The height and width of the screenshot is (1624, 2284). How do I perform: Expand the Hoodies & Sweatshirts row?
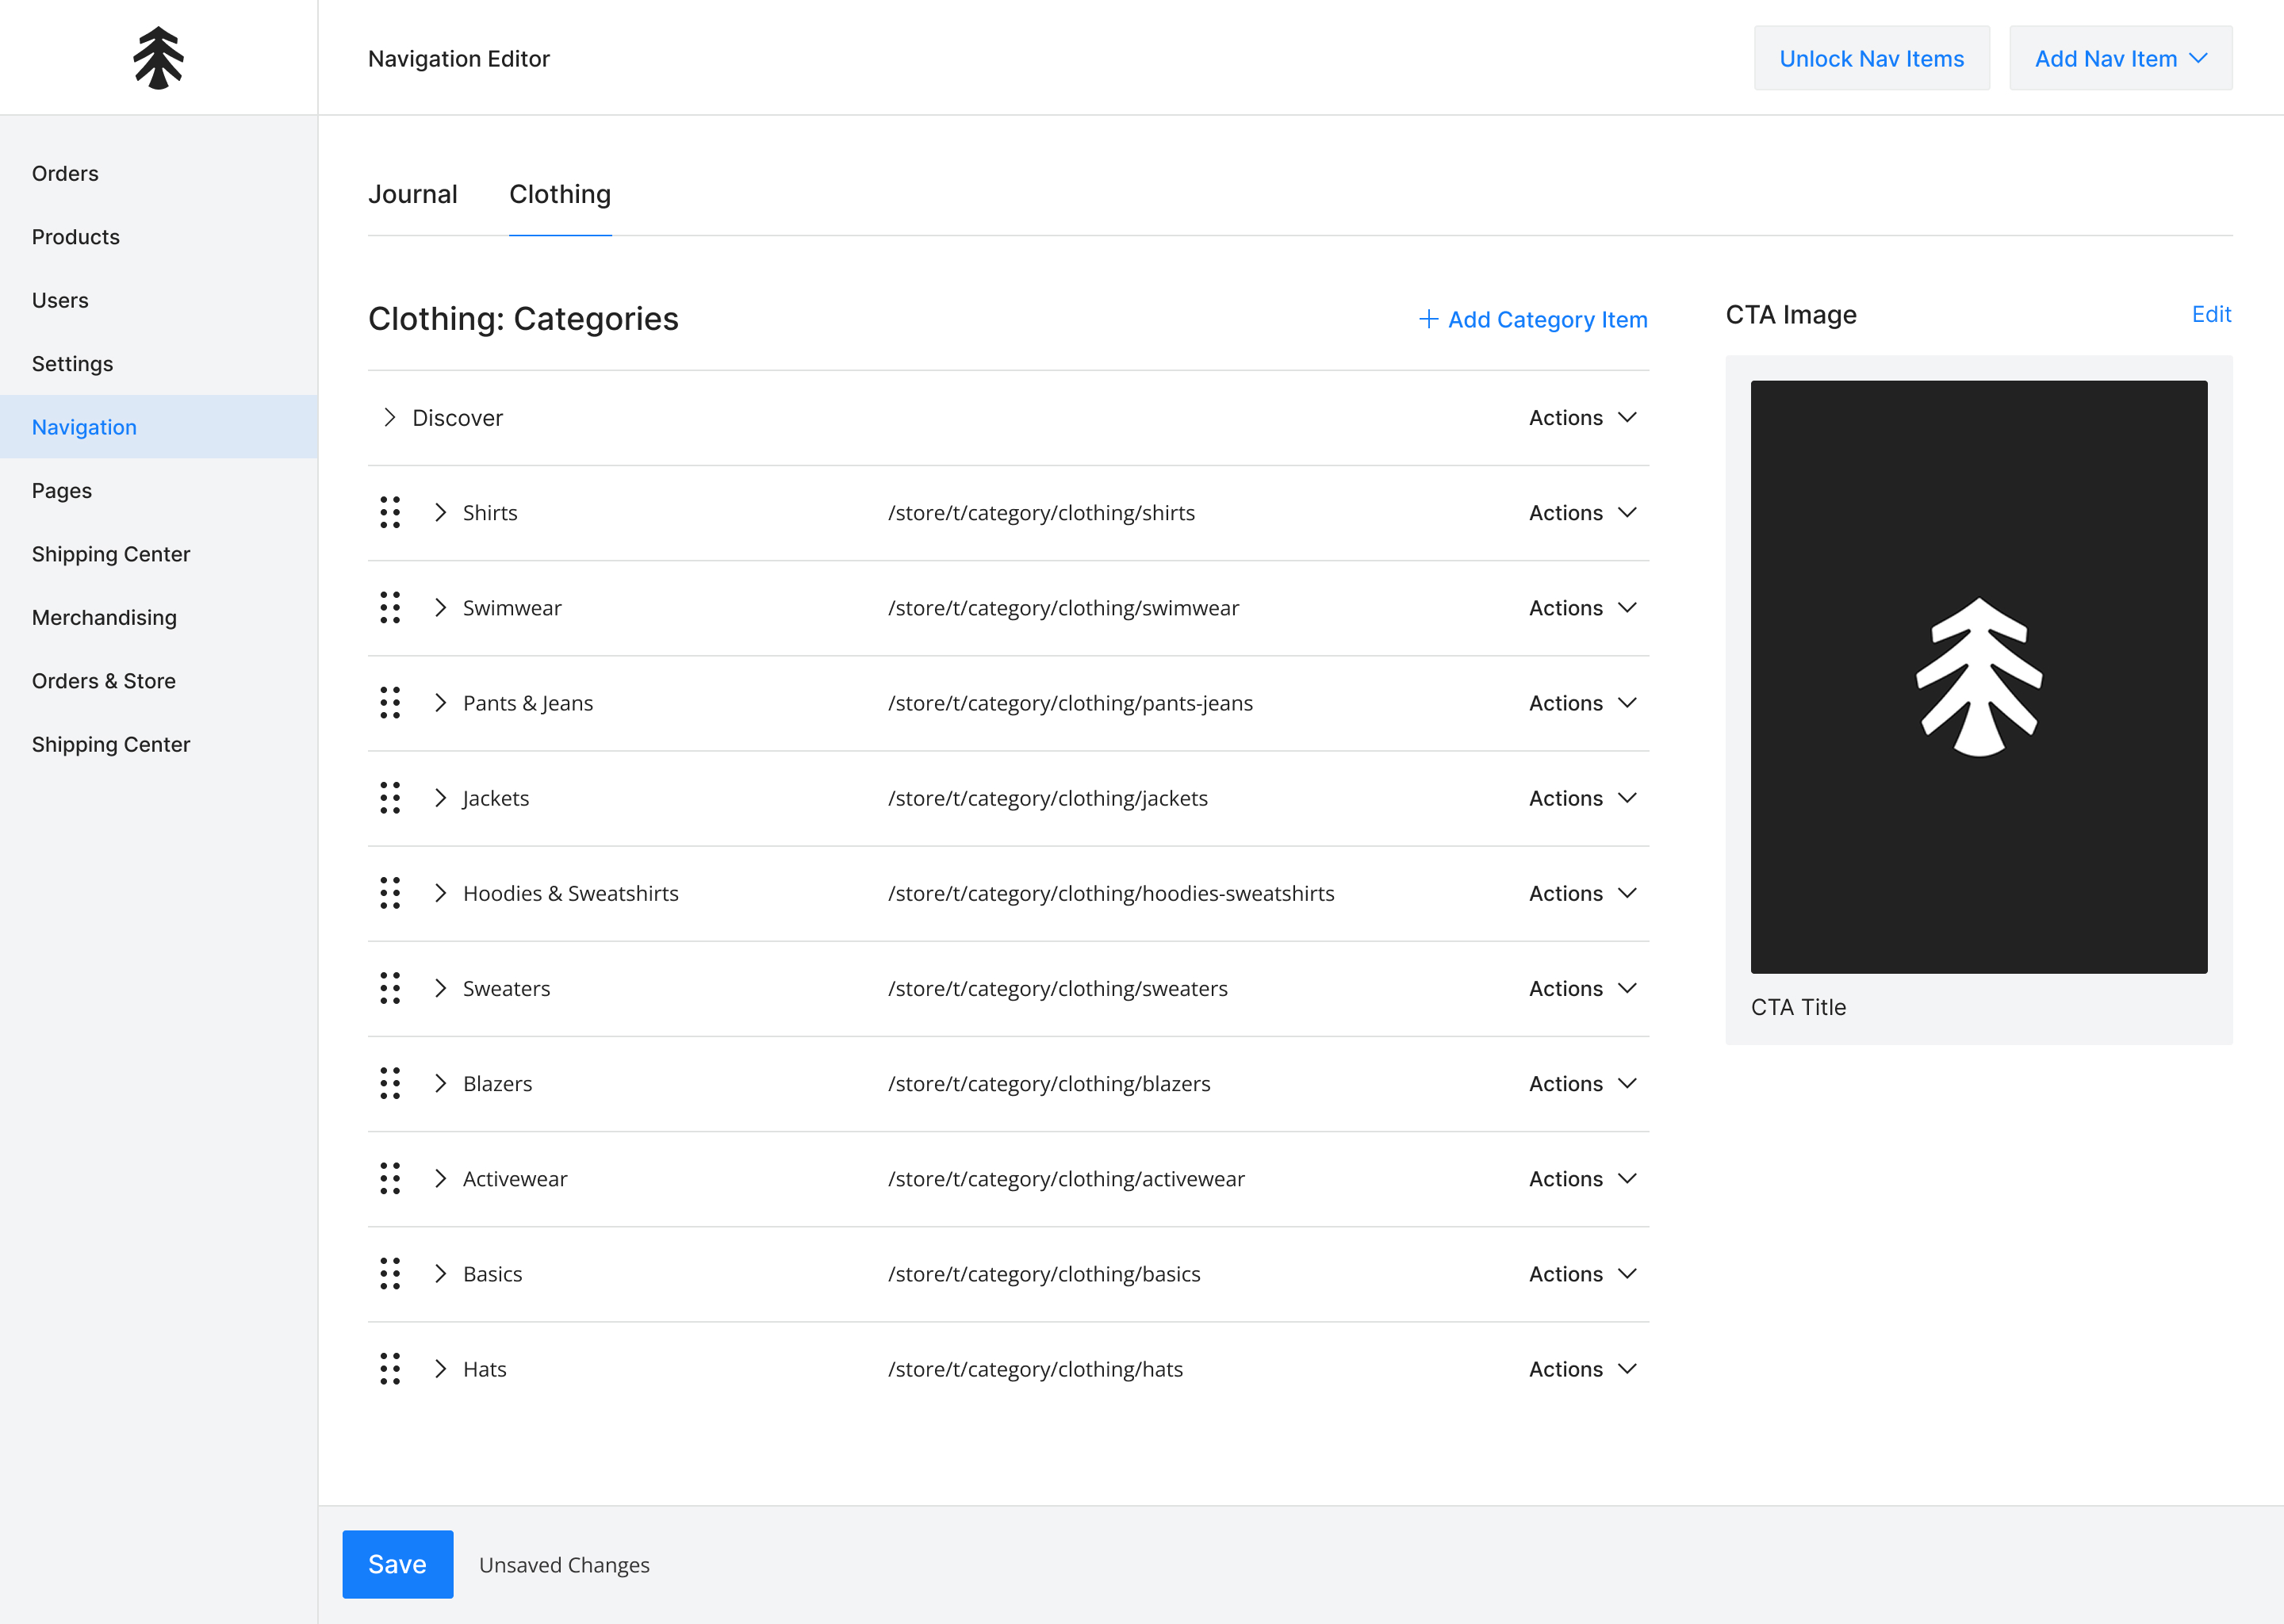440,893
